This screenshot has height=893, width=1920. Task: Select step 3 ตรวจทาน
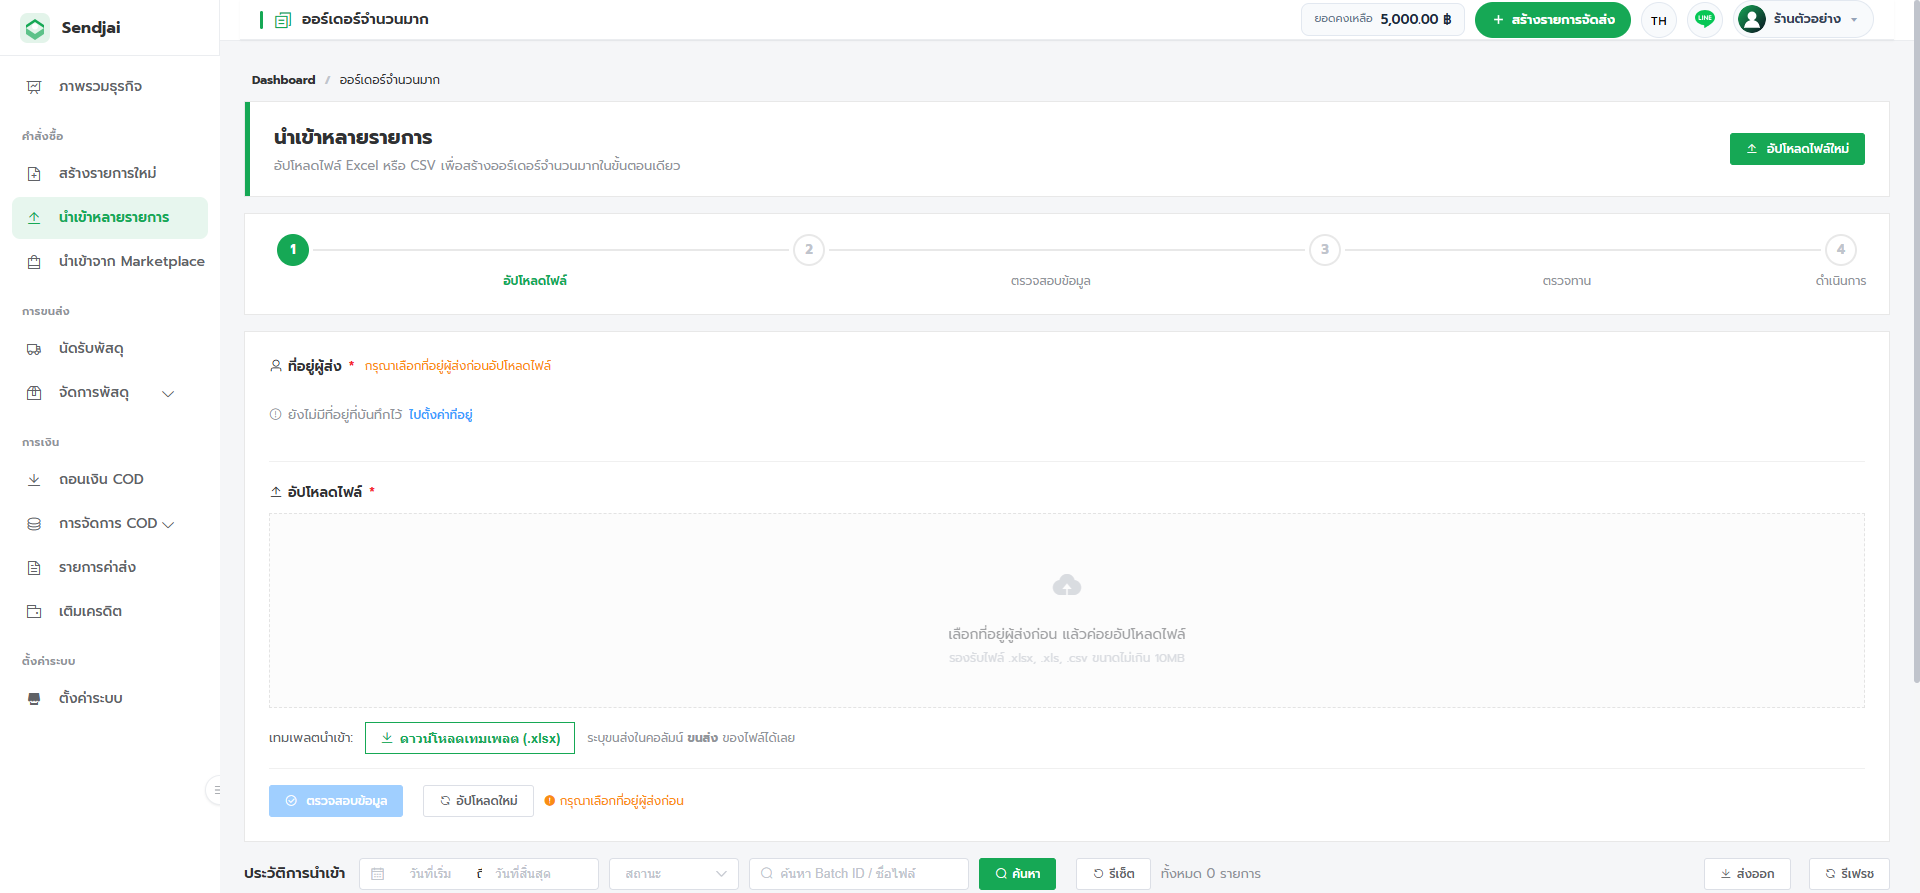pyautogui.click(x=1325, y=250)
